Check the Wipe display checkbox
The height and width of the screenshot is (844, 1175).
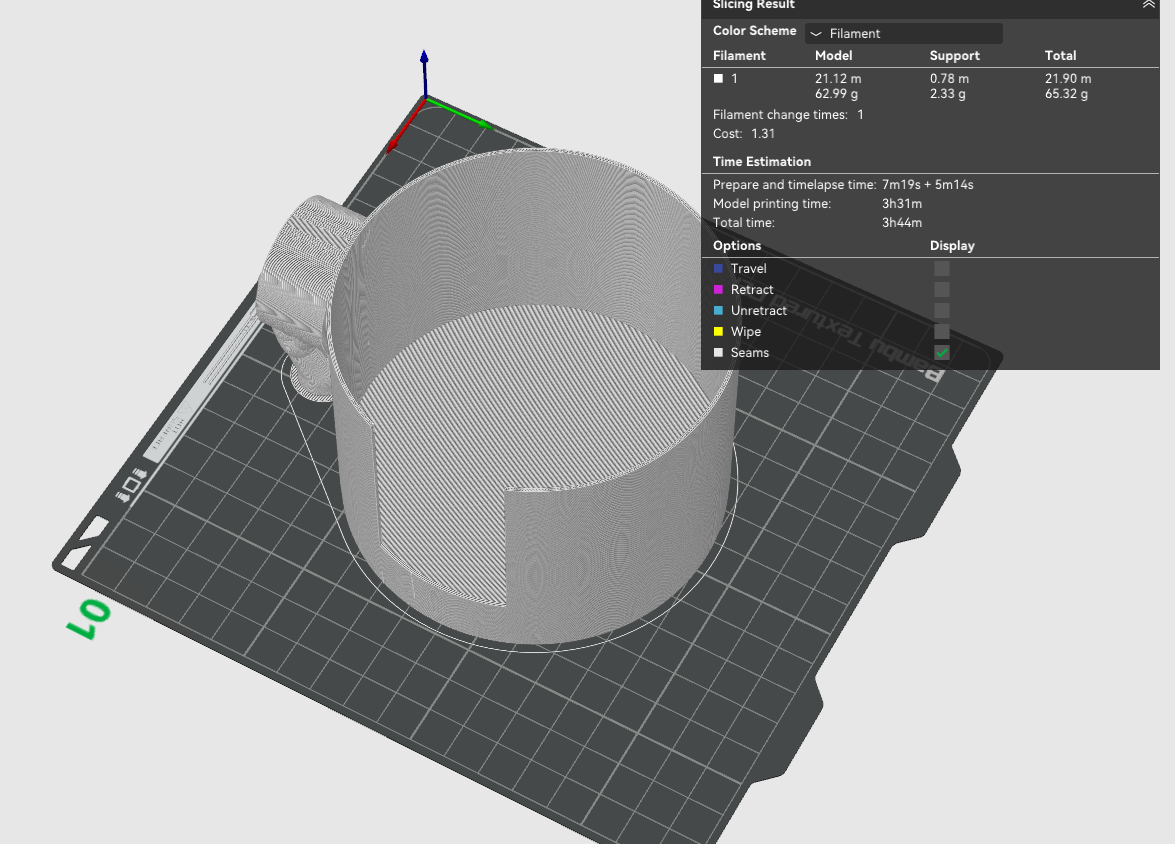pos(942,332)
